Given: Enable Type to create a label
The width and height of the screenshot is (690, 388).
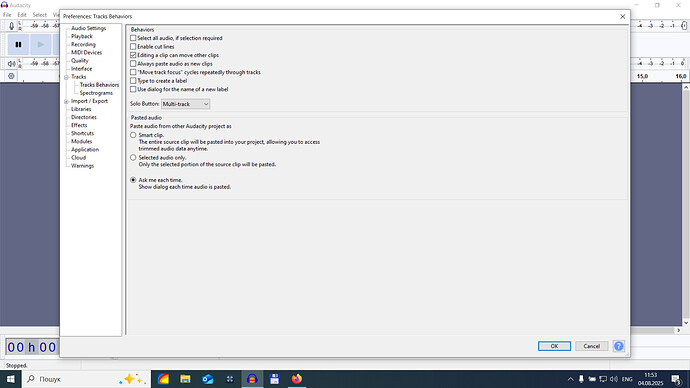Looking at the screenshot, I should coord(133,81).
